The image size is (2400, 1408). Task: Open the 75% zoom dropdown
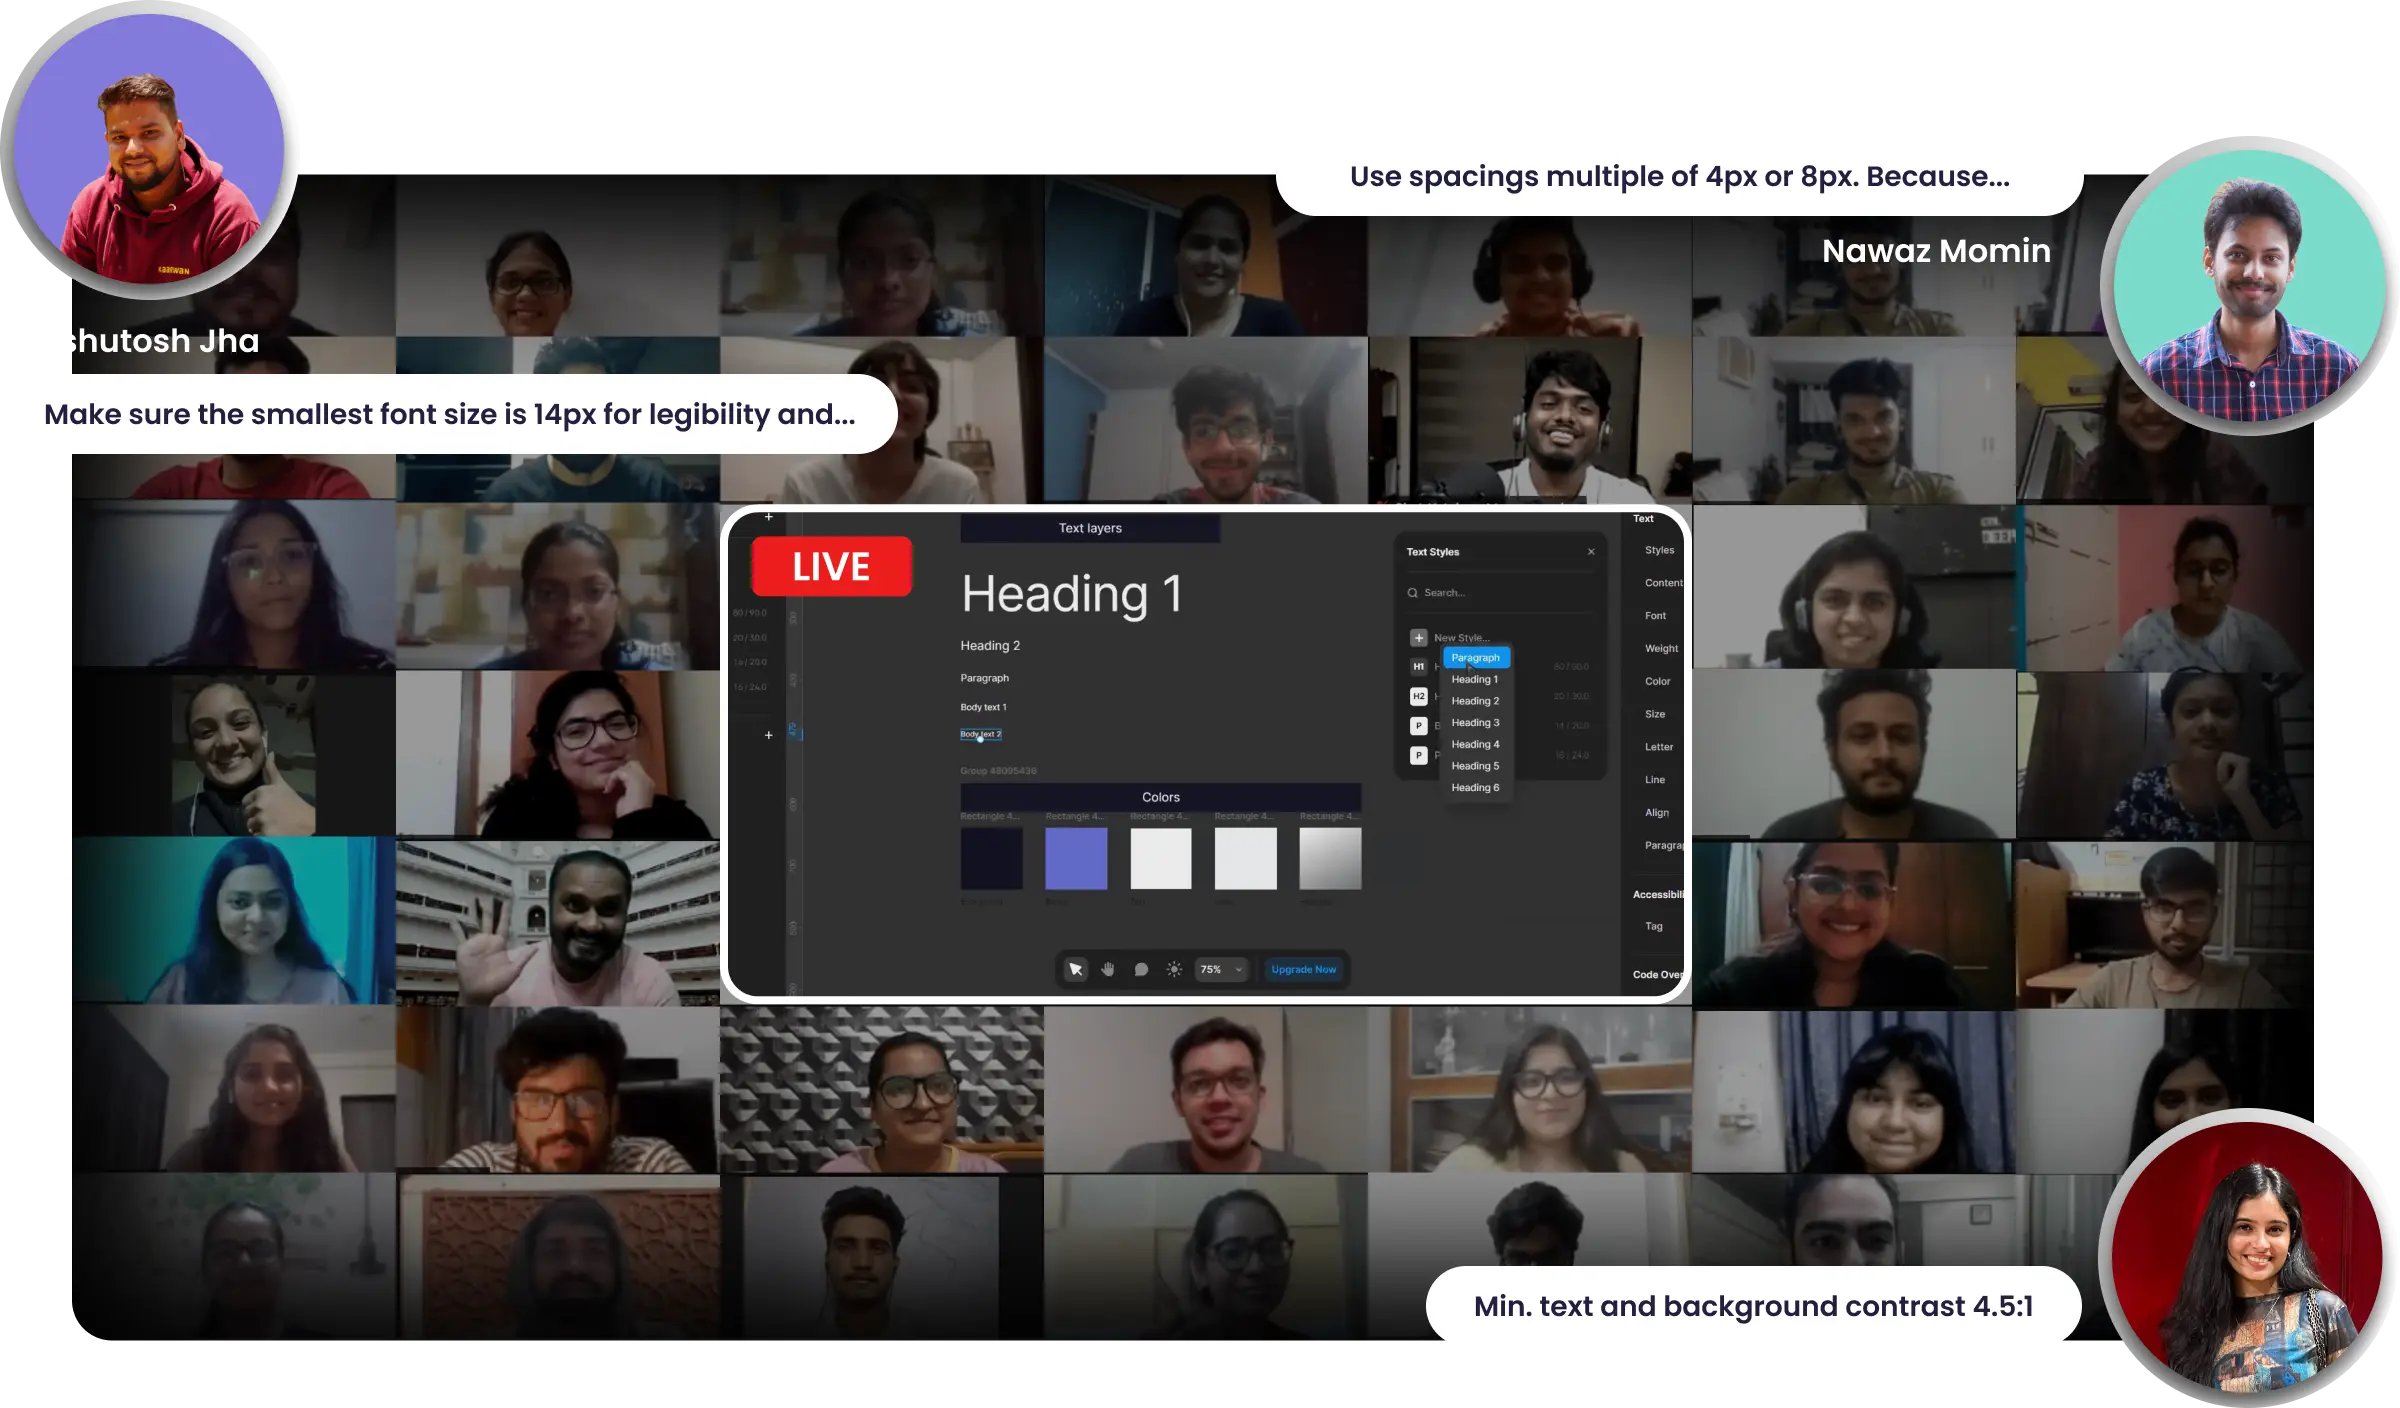(x=1221, y=969)
